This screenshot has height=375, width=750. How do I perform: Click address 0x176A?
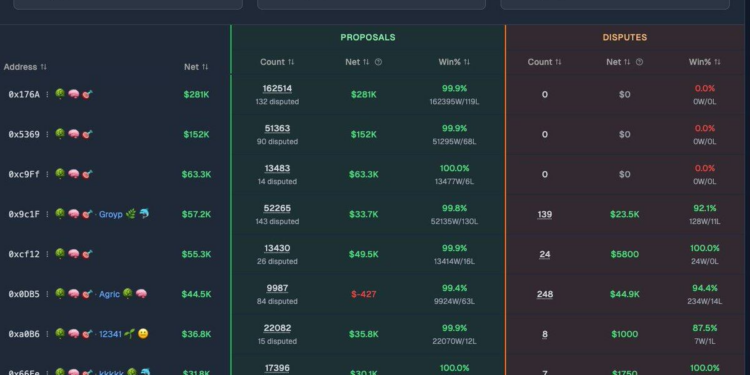(x=24, y=95)
